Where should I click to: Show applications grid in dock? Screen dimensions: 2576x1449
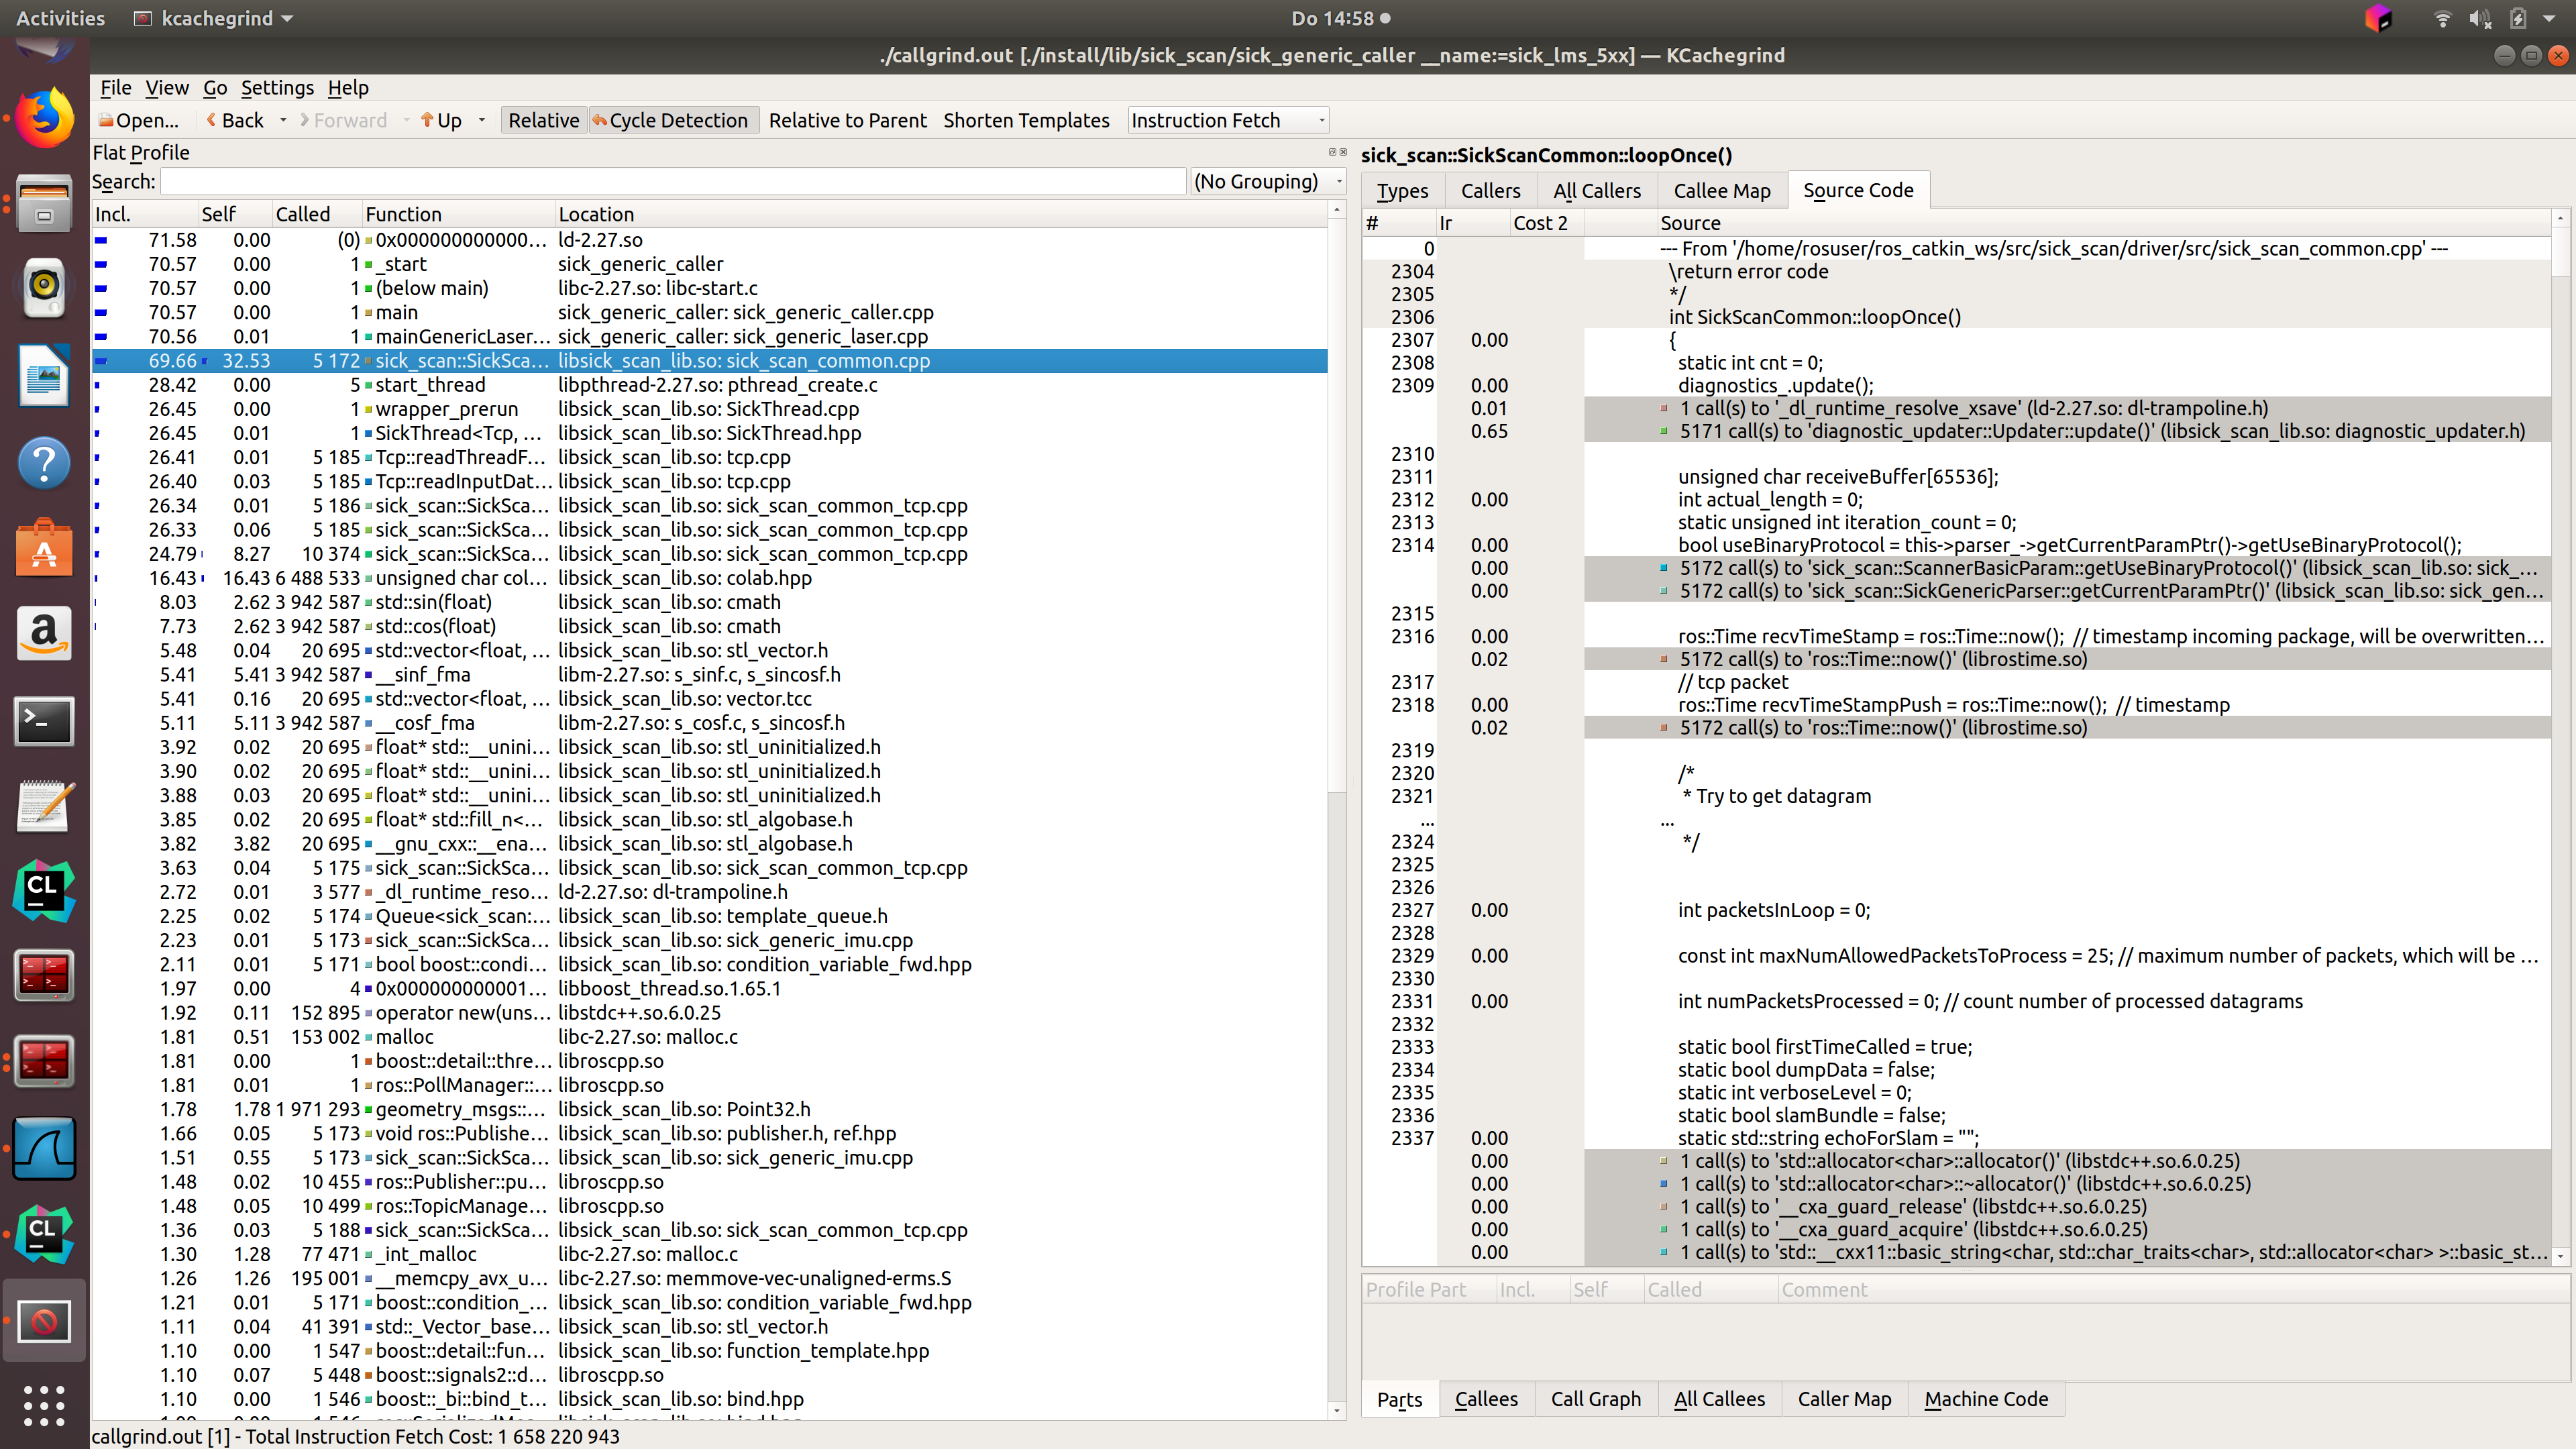tap(44, 1405)
